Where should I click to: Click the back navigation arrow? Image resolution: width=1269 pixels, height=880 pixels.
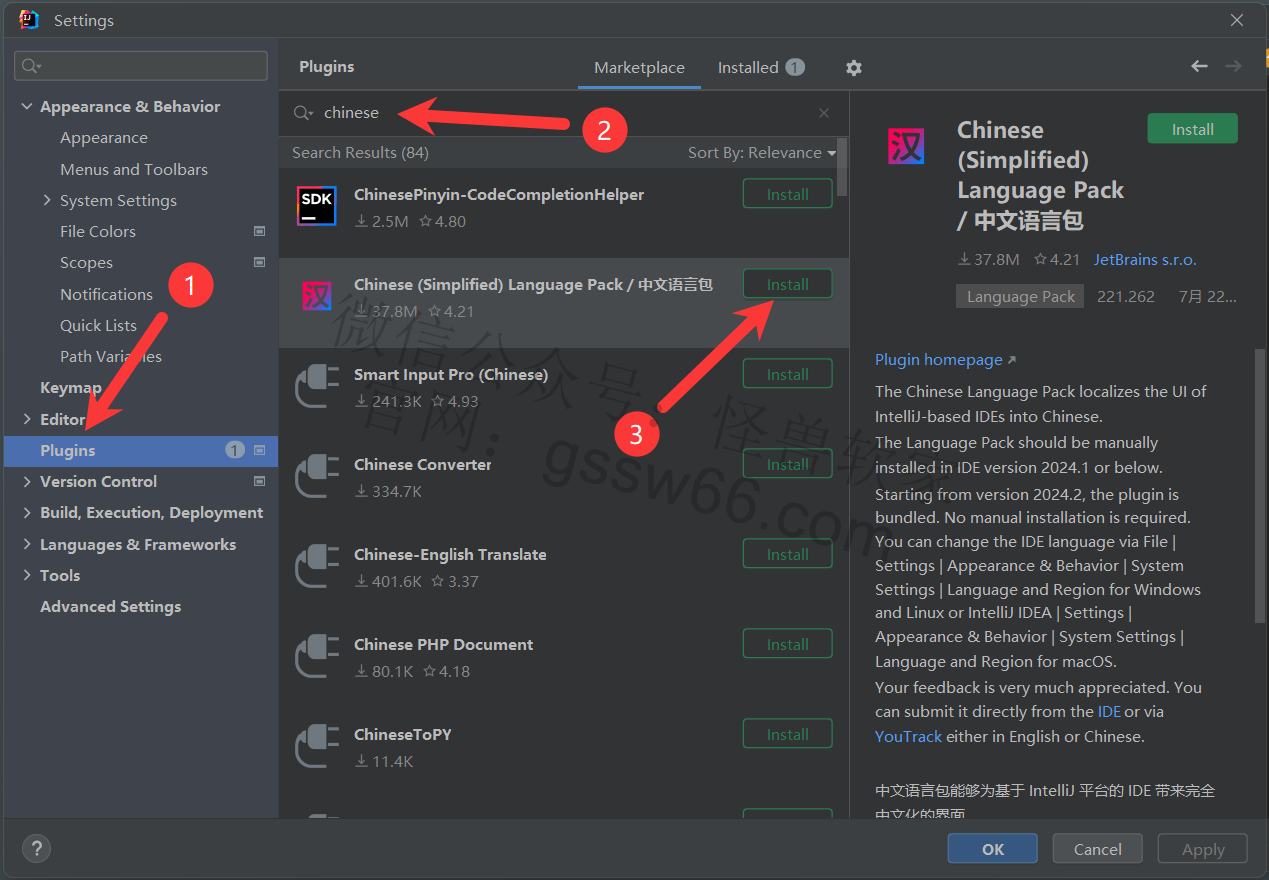click(x=1199, y=66)
